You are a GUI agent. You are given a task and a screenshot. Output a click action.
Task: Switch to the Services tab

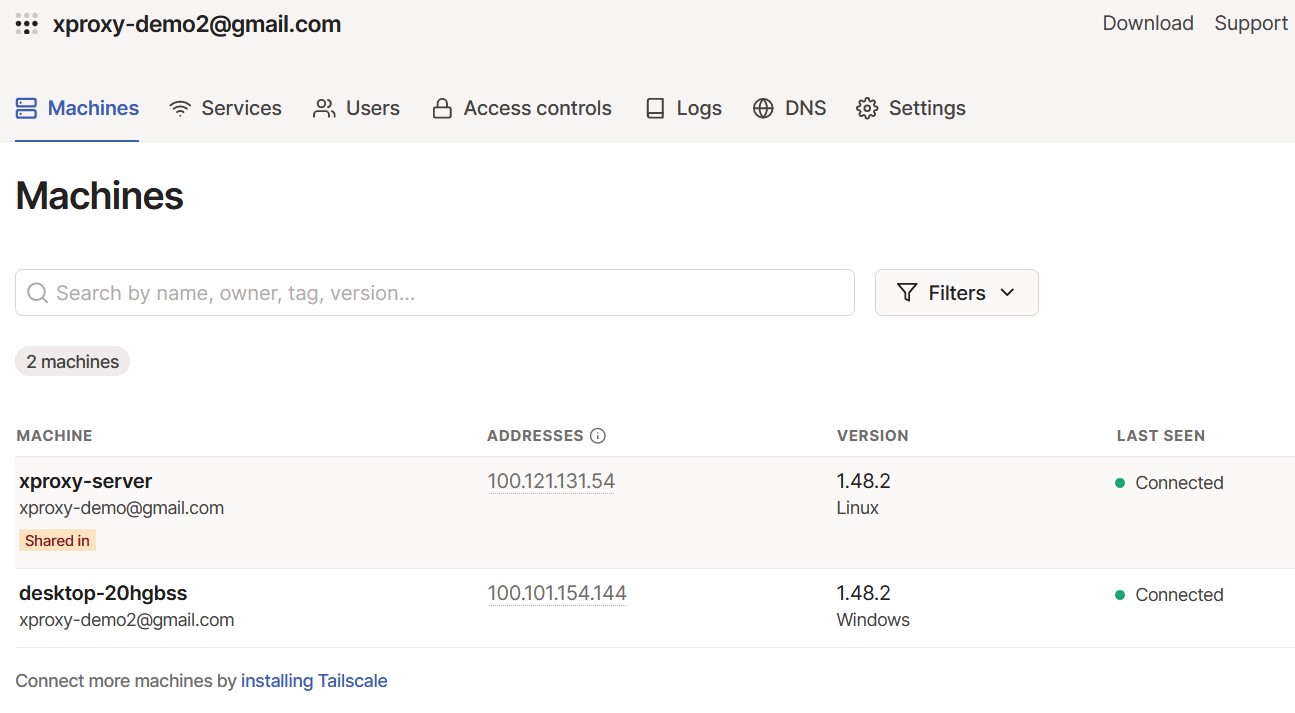click(225, 108)
